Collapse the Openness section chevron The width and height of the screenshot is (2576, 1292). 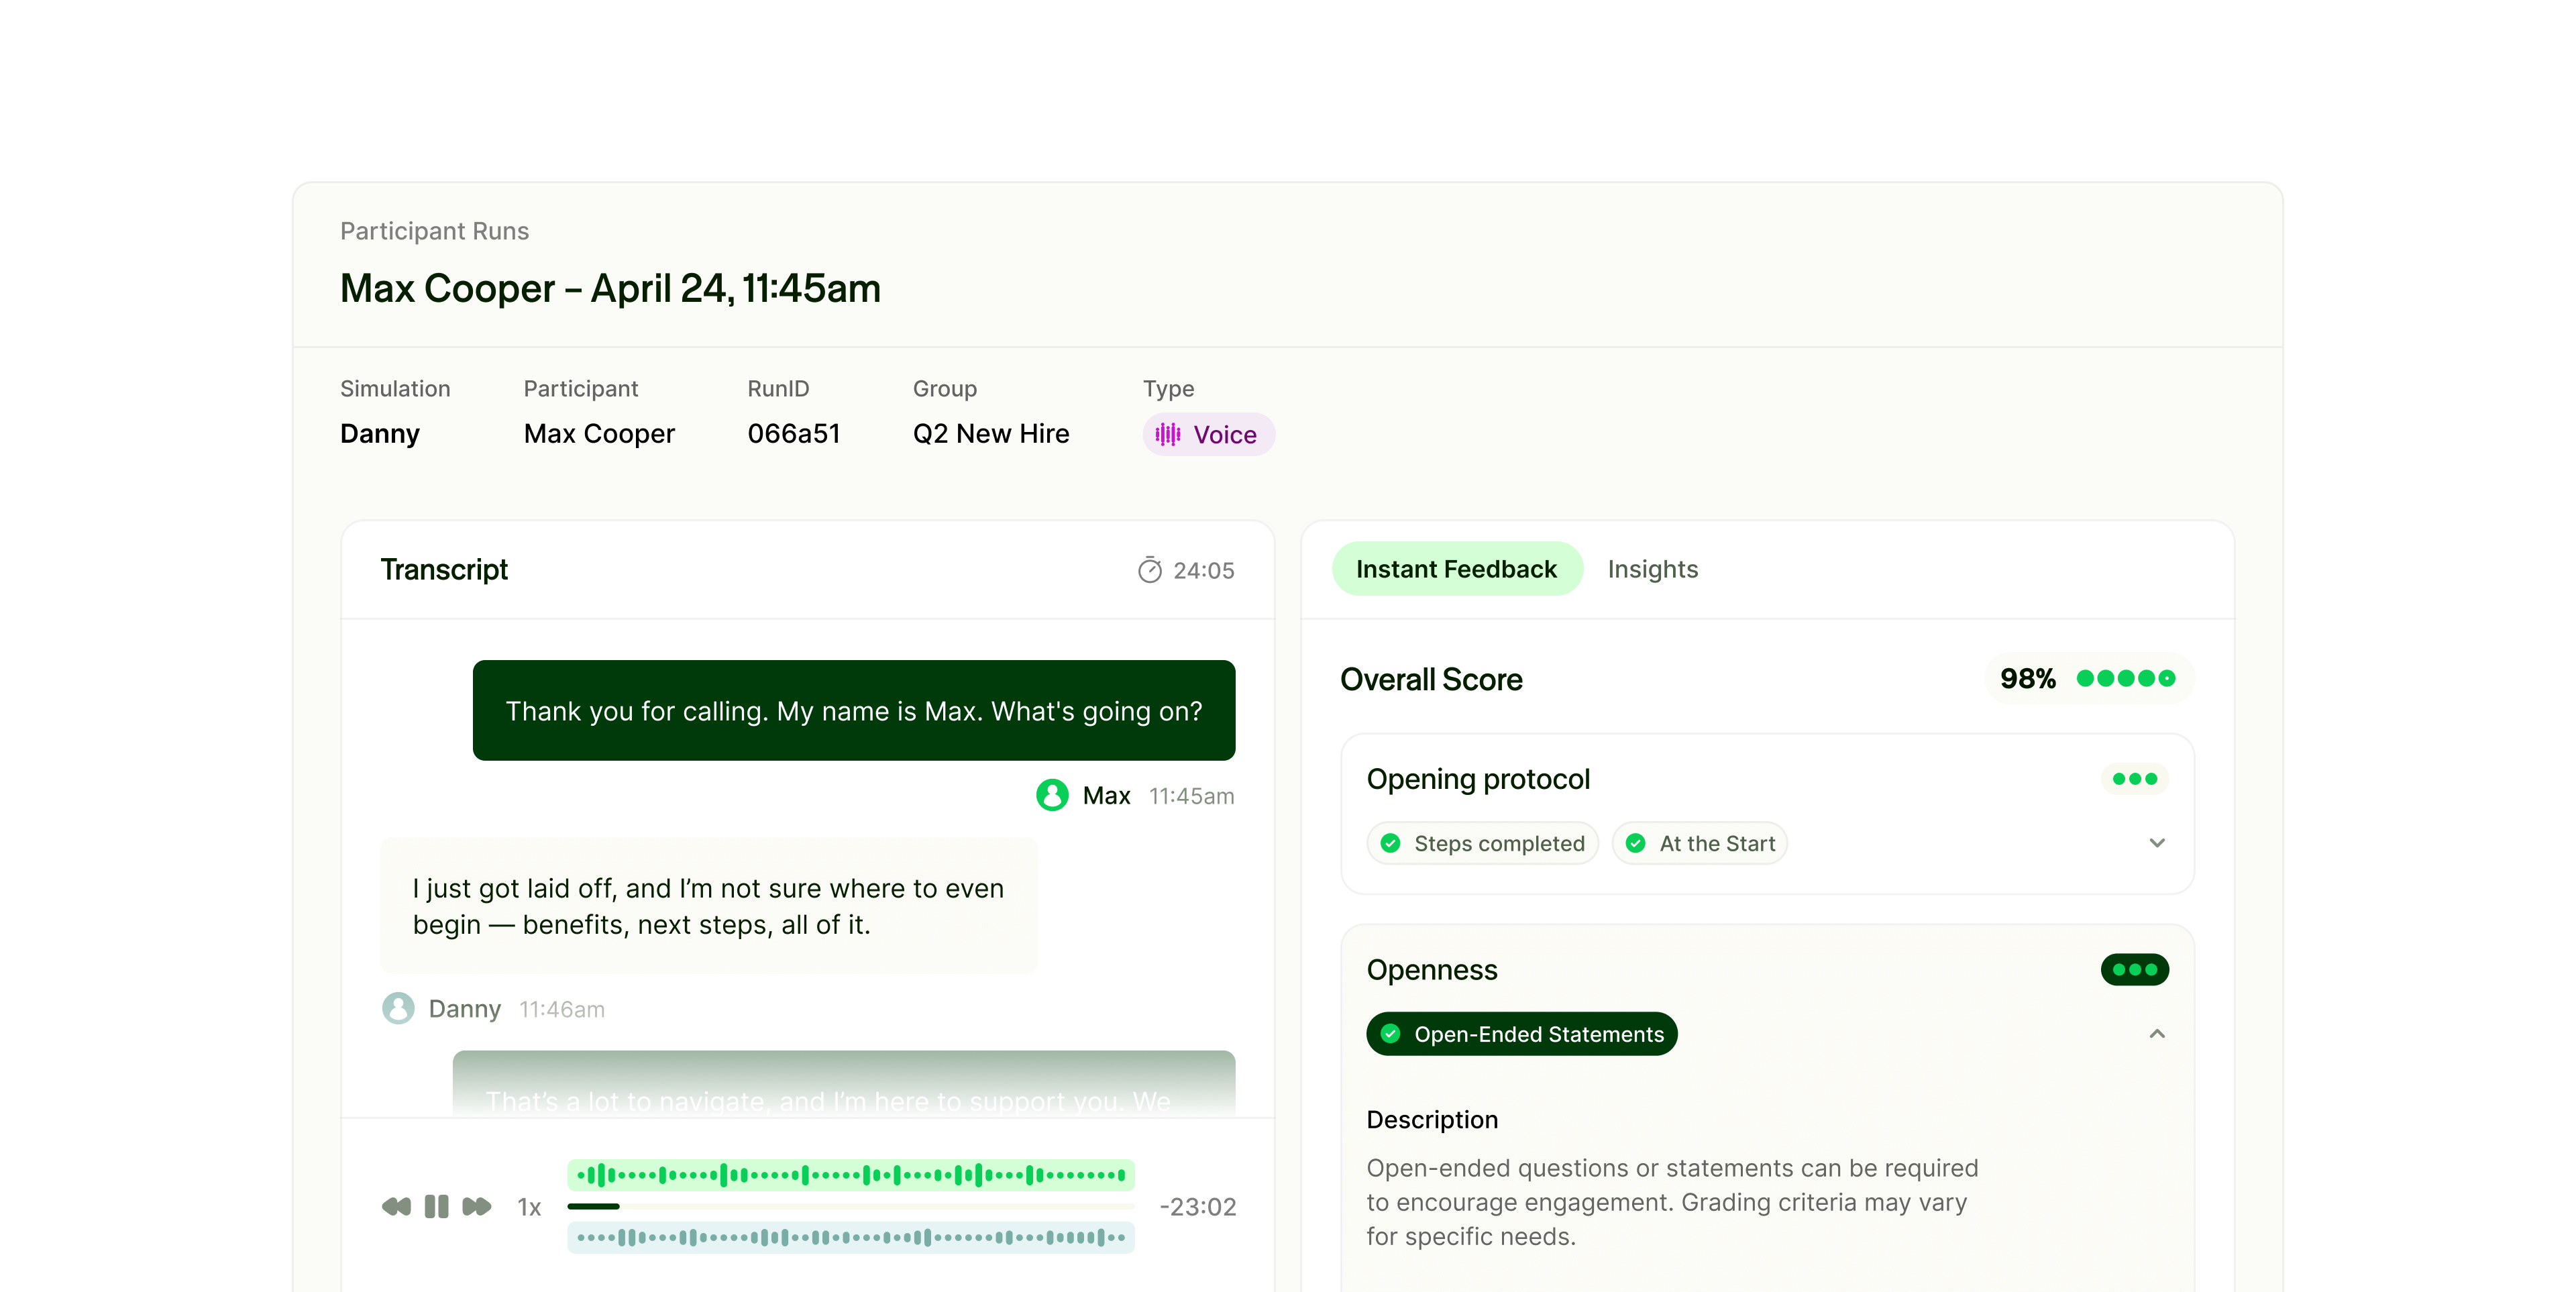pyautogui.click(x=2157, y=1034)
